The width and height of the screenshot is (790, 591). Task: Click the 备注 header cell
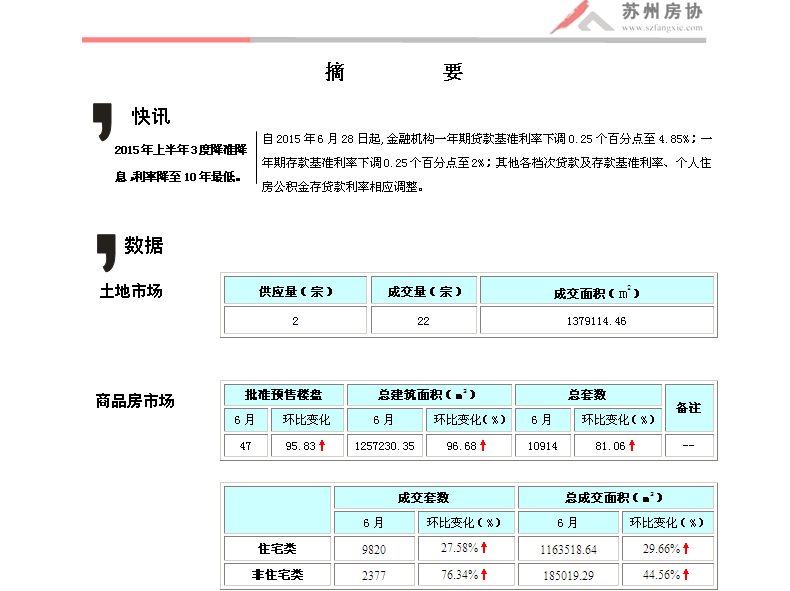click(689, 408)
